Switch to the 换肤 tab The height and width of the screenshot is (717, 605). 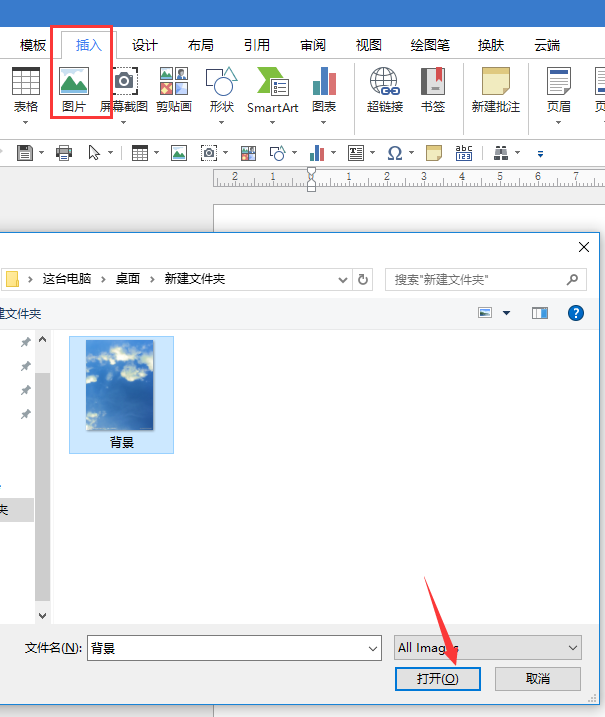491,45
